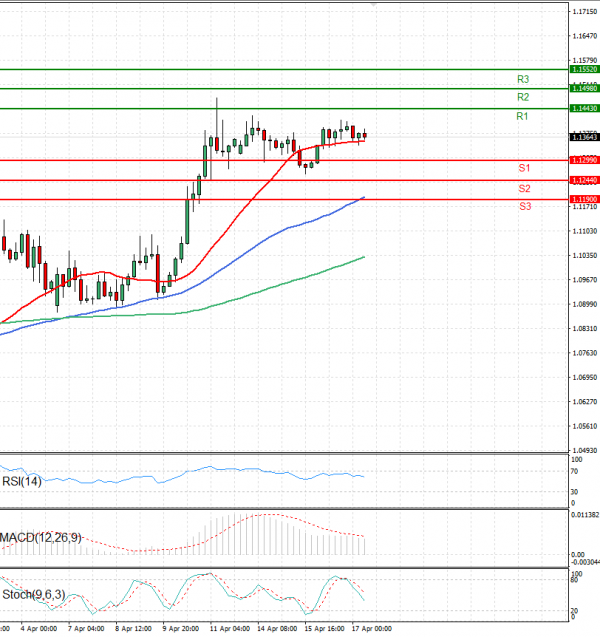
Task: Click the S3 support label
Action: (524, 206)
